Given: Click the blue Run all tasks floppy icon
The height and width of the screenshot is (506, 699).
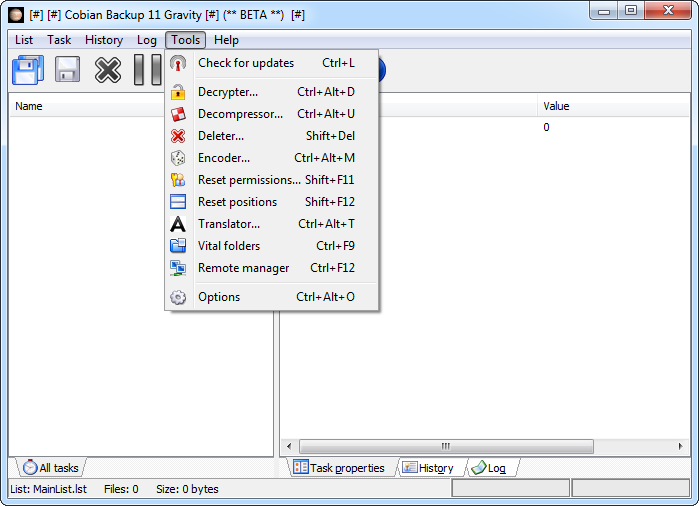Looking at the screenshot, I should point(28,70).
